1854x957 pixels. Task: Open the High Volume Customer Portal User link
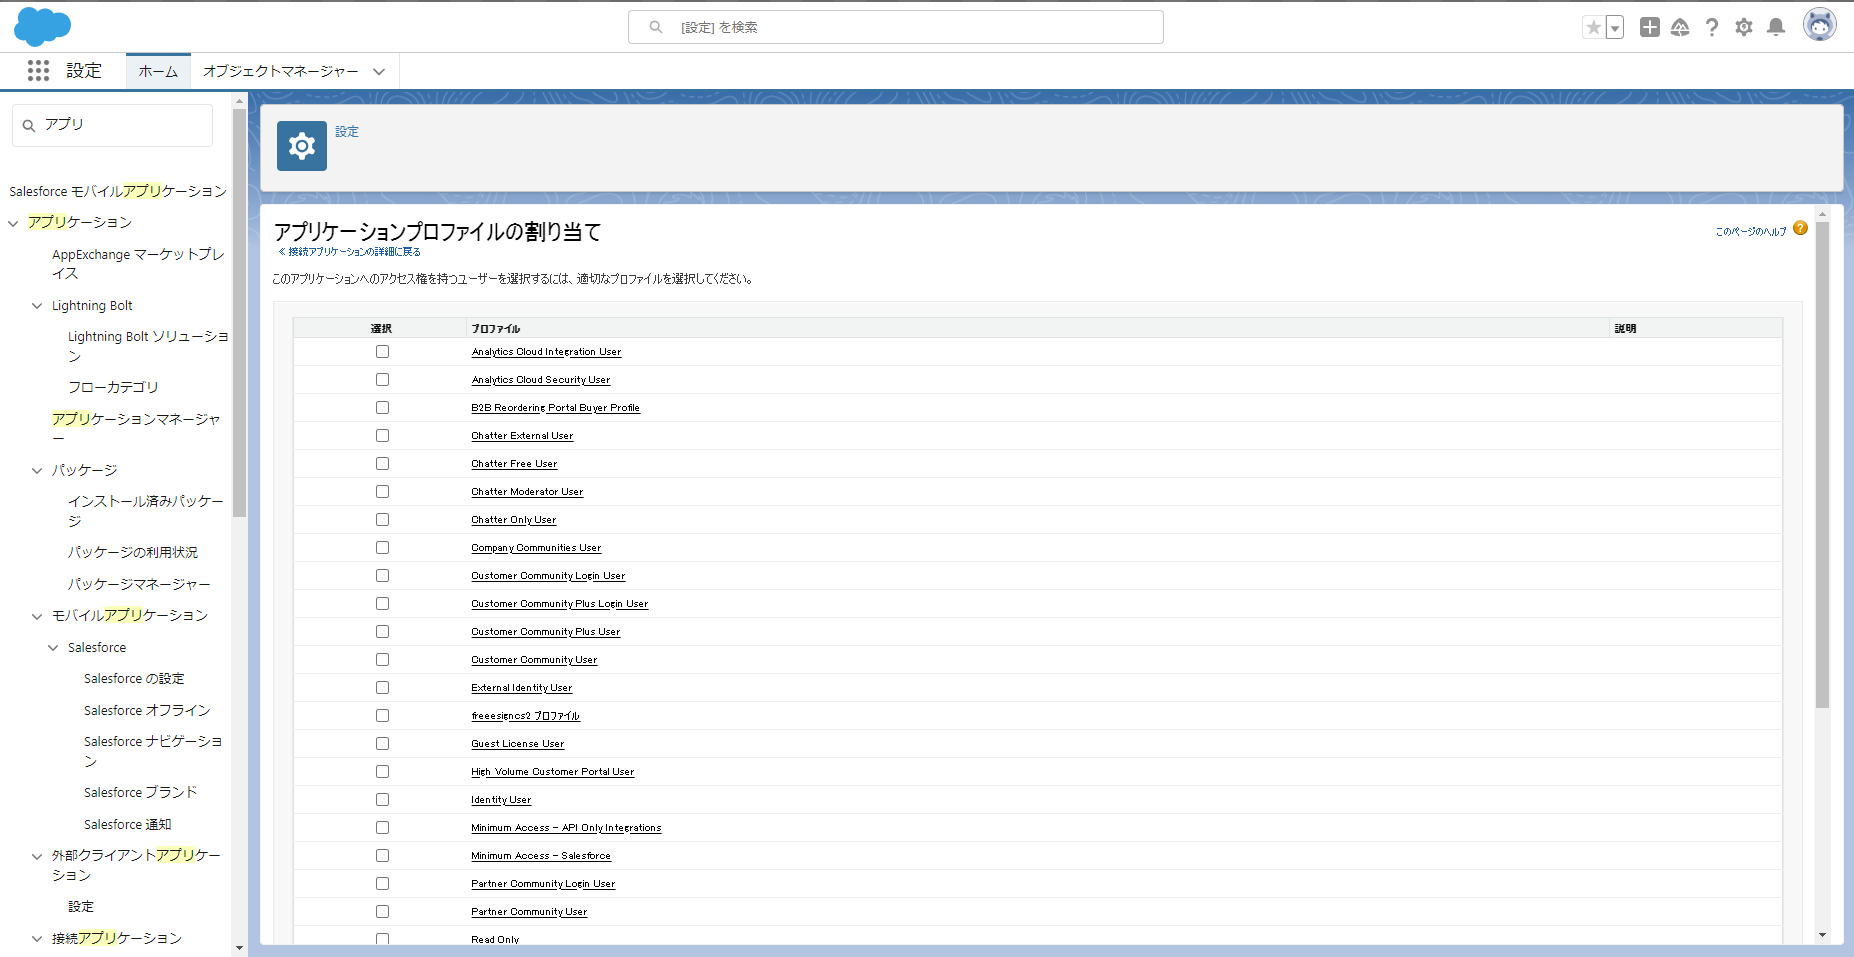click(553, 772)
